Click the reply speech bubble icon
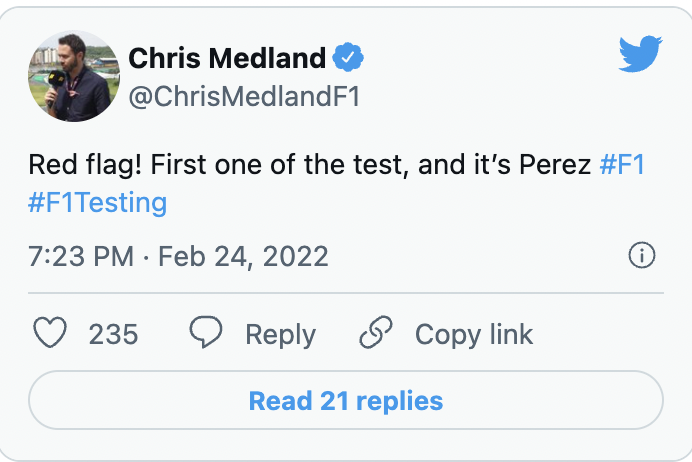This screenshot has height=462, width=692. pos(205,333)
